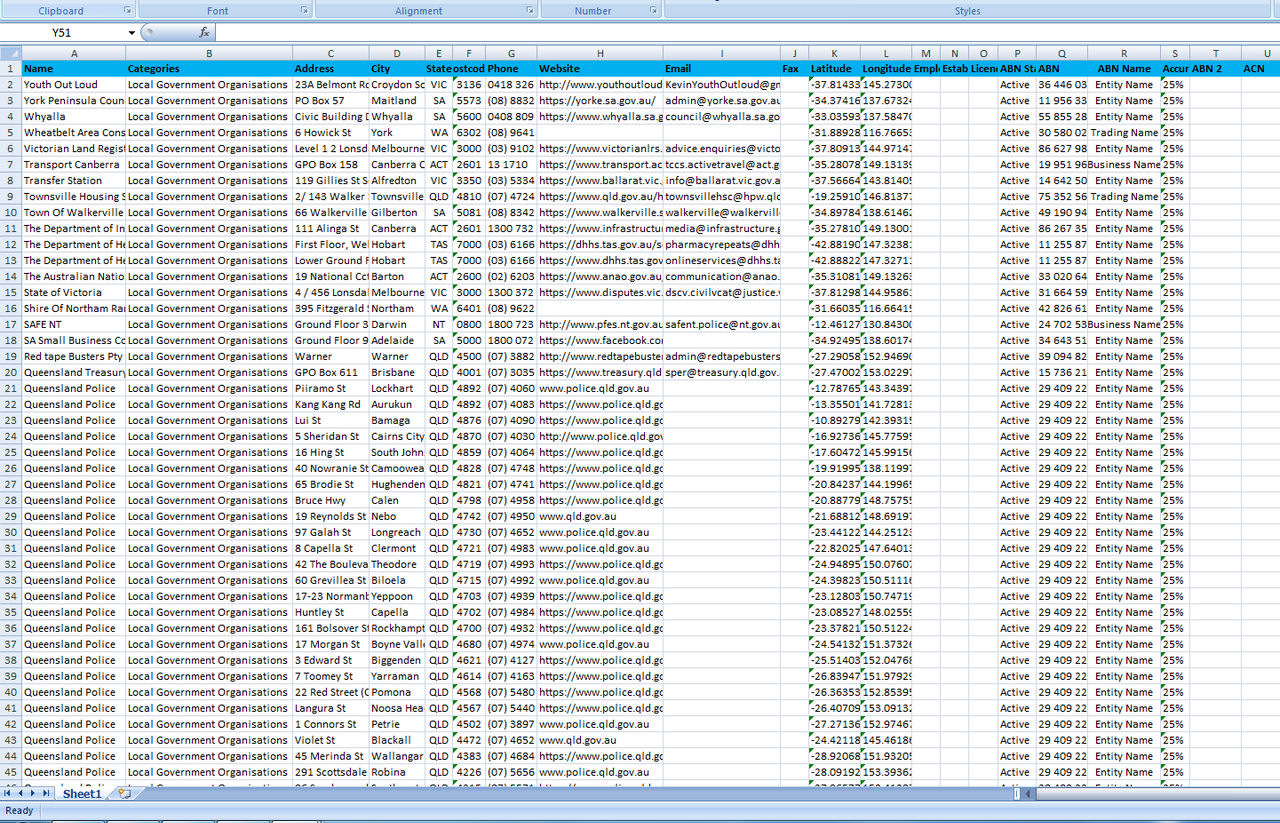Switch to the Sheet1 tab

[82, 793]
